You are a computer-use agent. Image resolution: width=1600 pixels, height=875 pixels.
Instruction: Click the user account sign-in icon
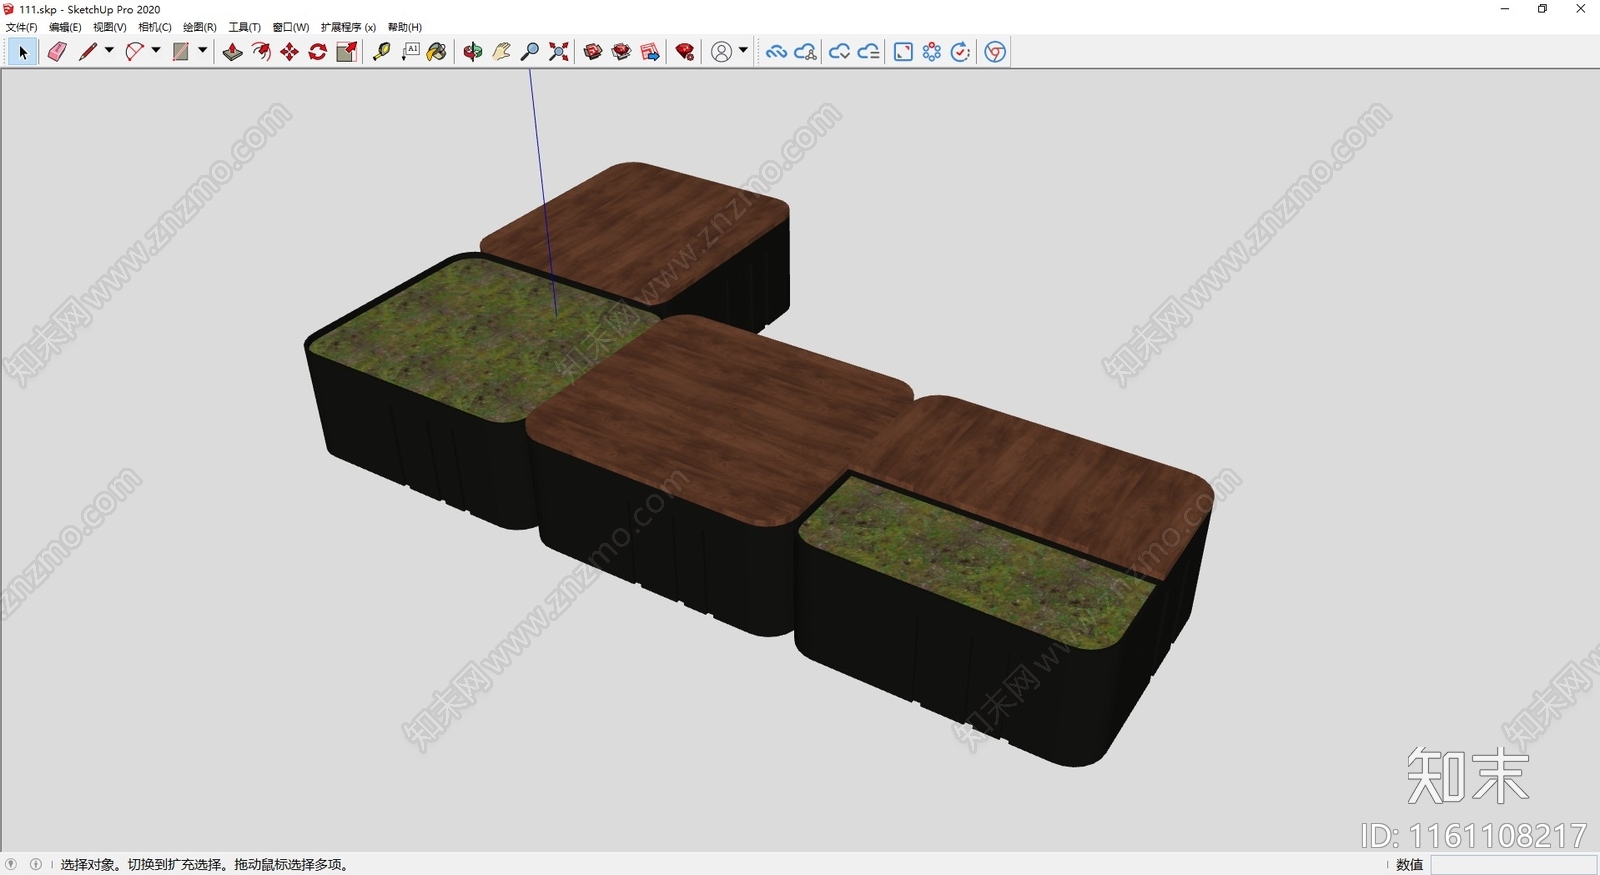point(721,52)
